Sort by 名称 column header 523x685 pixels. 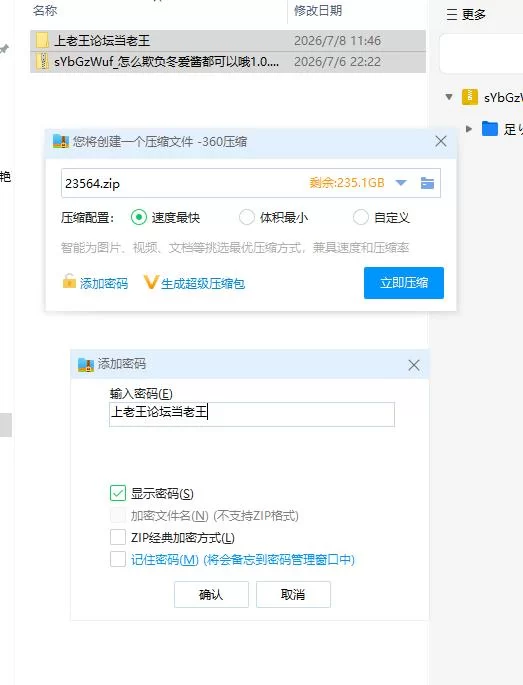click(45, 10)
